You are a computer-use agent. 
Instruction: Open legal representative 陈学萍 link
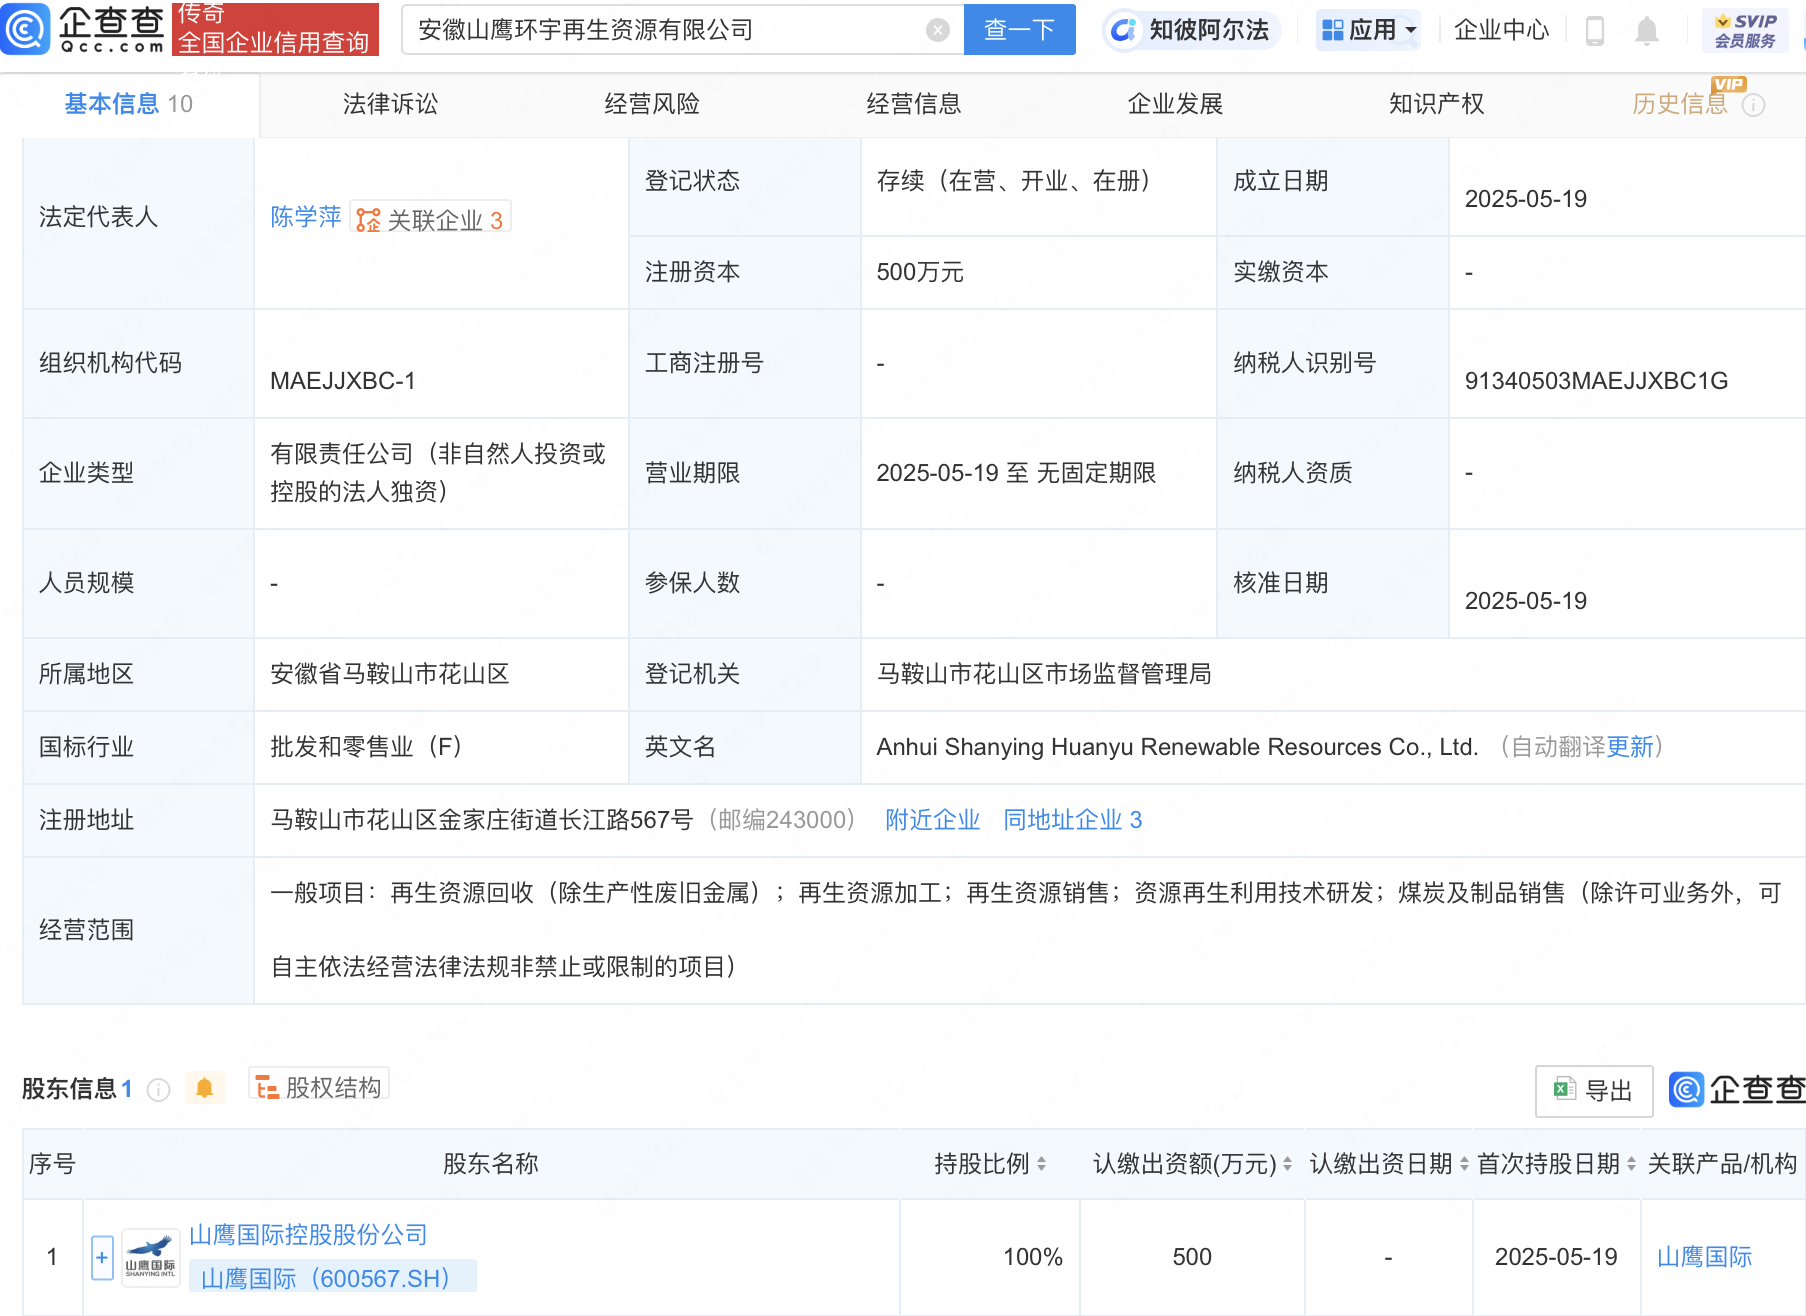point(305,217)
